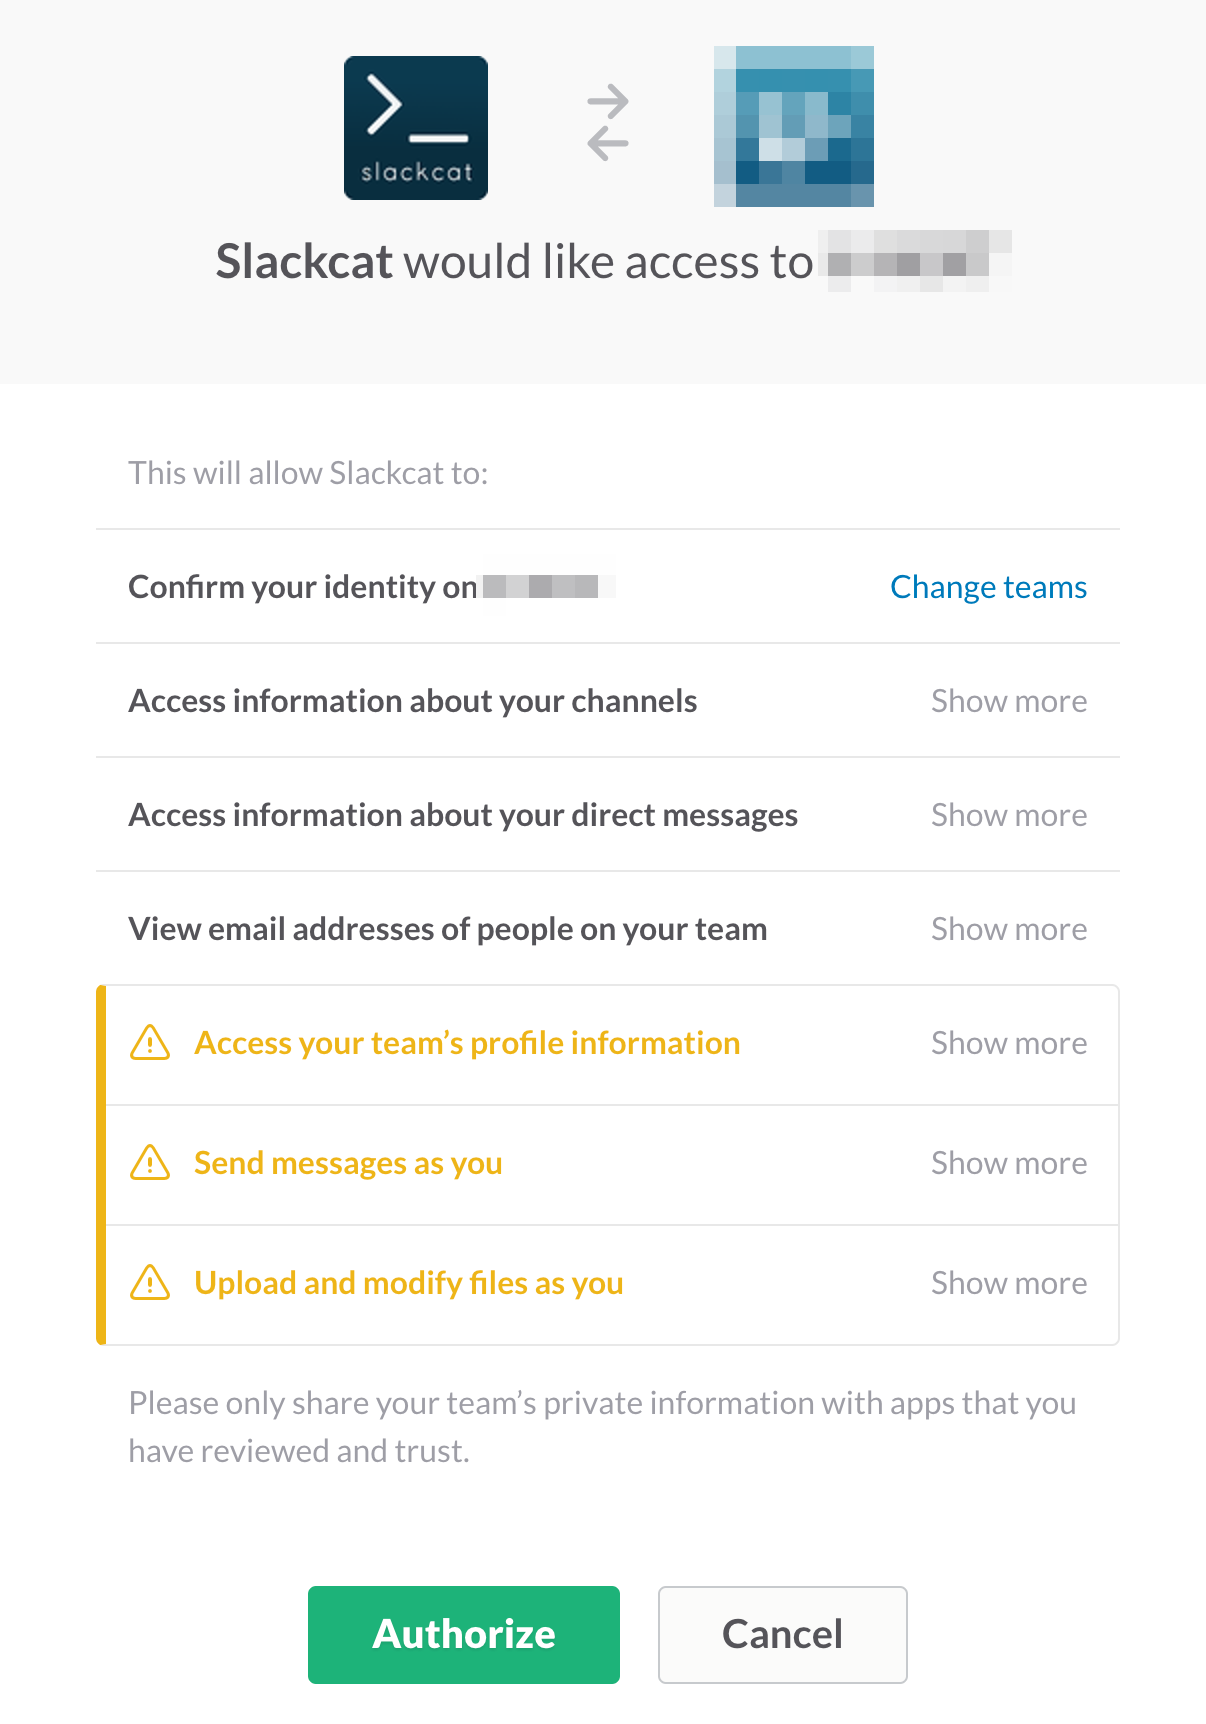Click warning icon beside Upload and modify files
Image resolution: width=1206 pixels, height=1724 pixels.
pyautogui.click(x=150, y=1282)
